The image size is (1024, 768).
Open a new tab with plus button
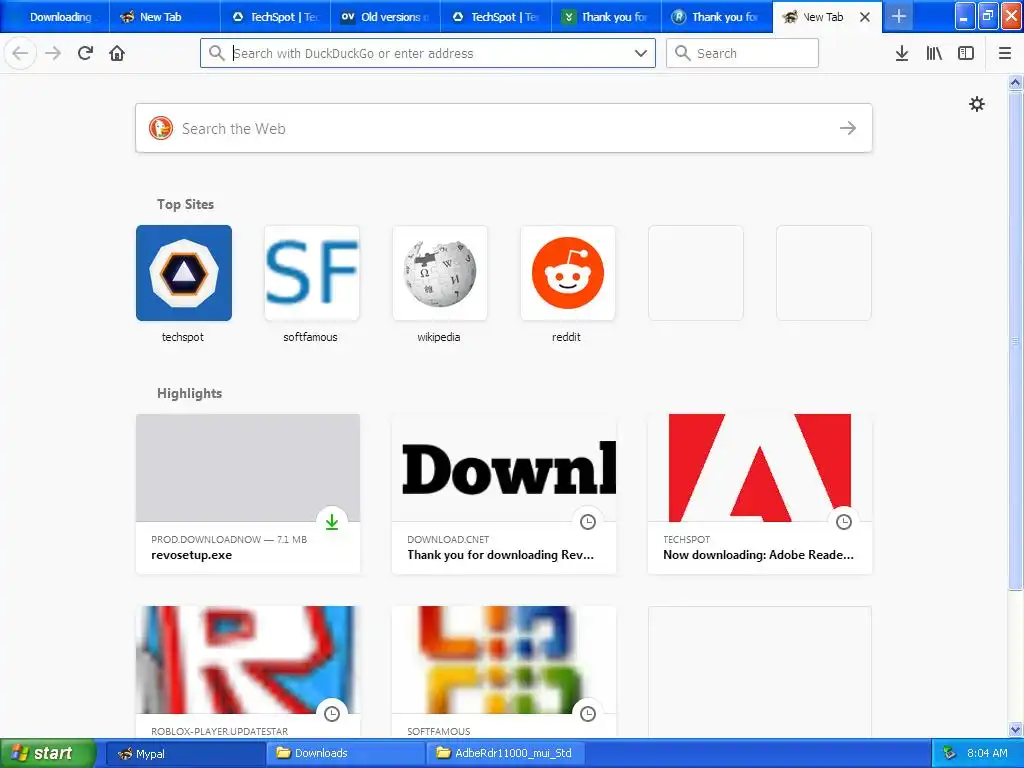click(x=899, y=16)
